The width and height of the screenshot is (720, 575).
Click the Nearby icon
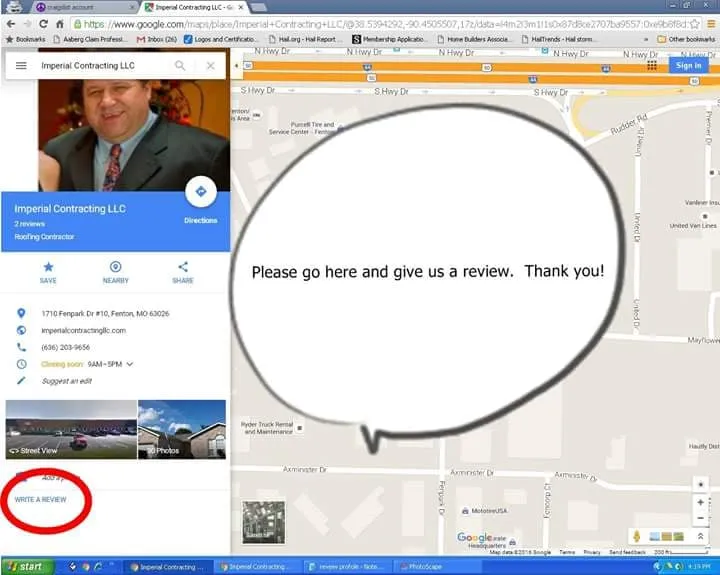(x=115, y=267)
